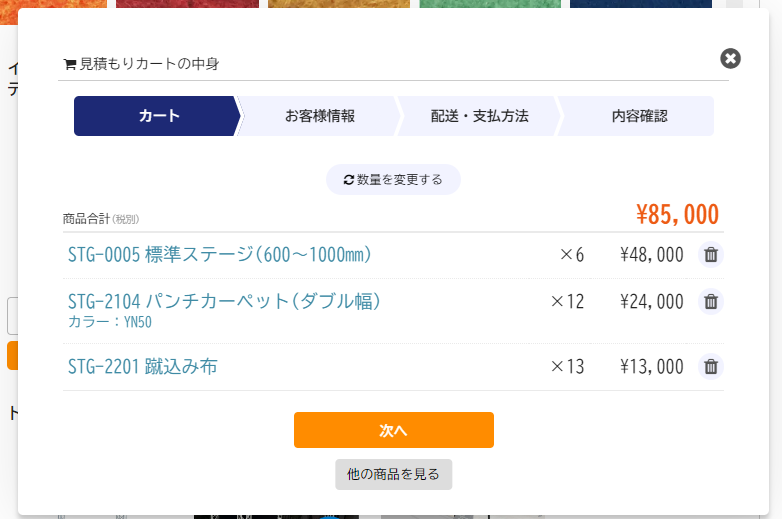Pick the yellow carpet color swatch

(x=339, y=4)
